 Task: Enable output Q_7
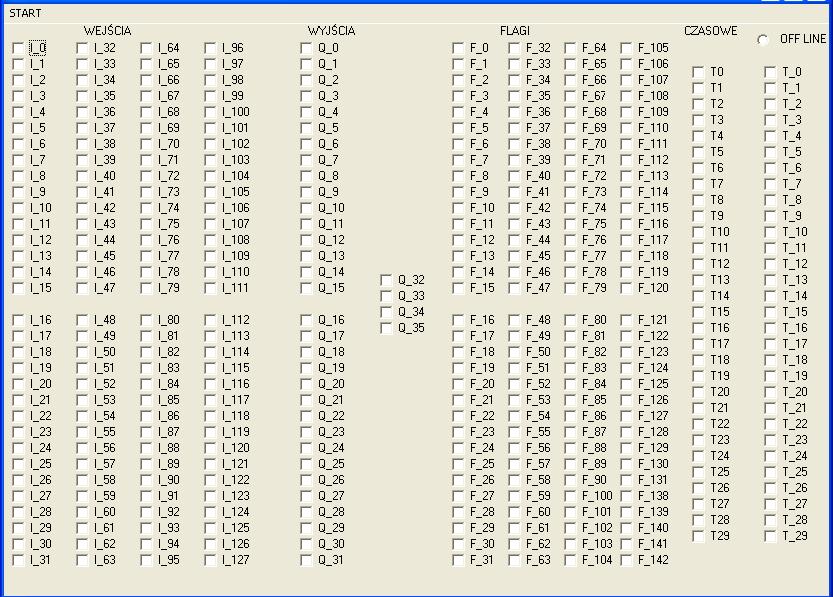coord(306,160)
